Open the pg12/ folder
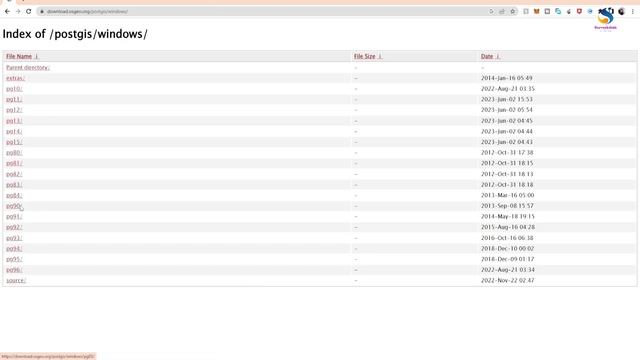Image resolution: width=640 pixels, height=360 pixels. click(14, 110)
